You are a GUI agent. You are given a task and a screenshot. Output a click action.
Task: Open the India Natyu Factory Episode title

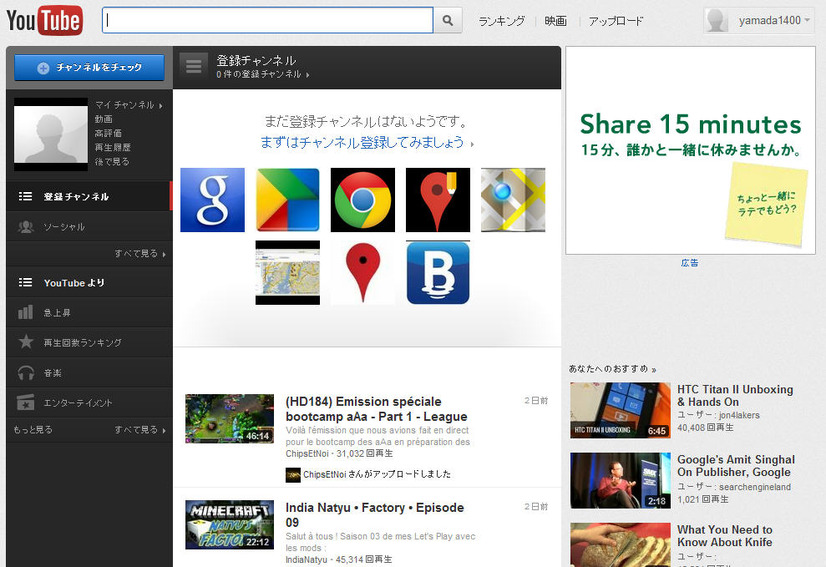[375, 515]
